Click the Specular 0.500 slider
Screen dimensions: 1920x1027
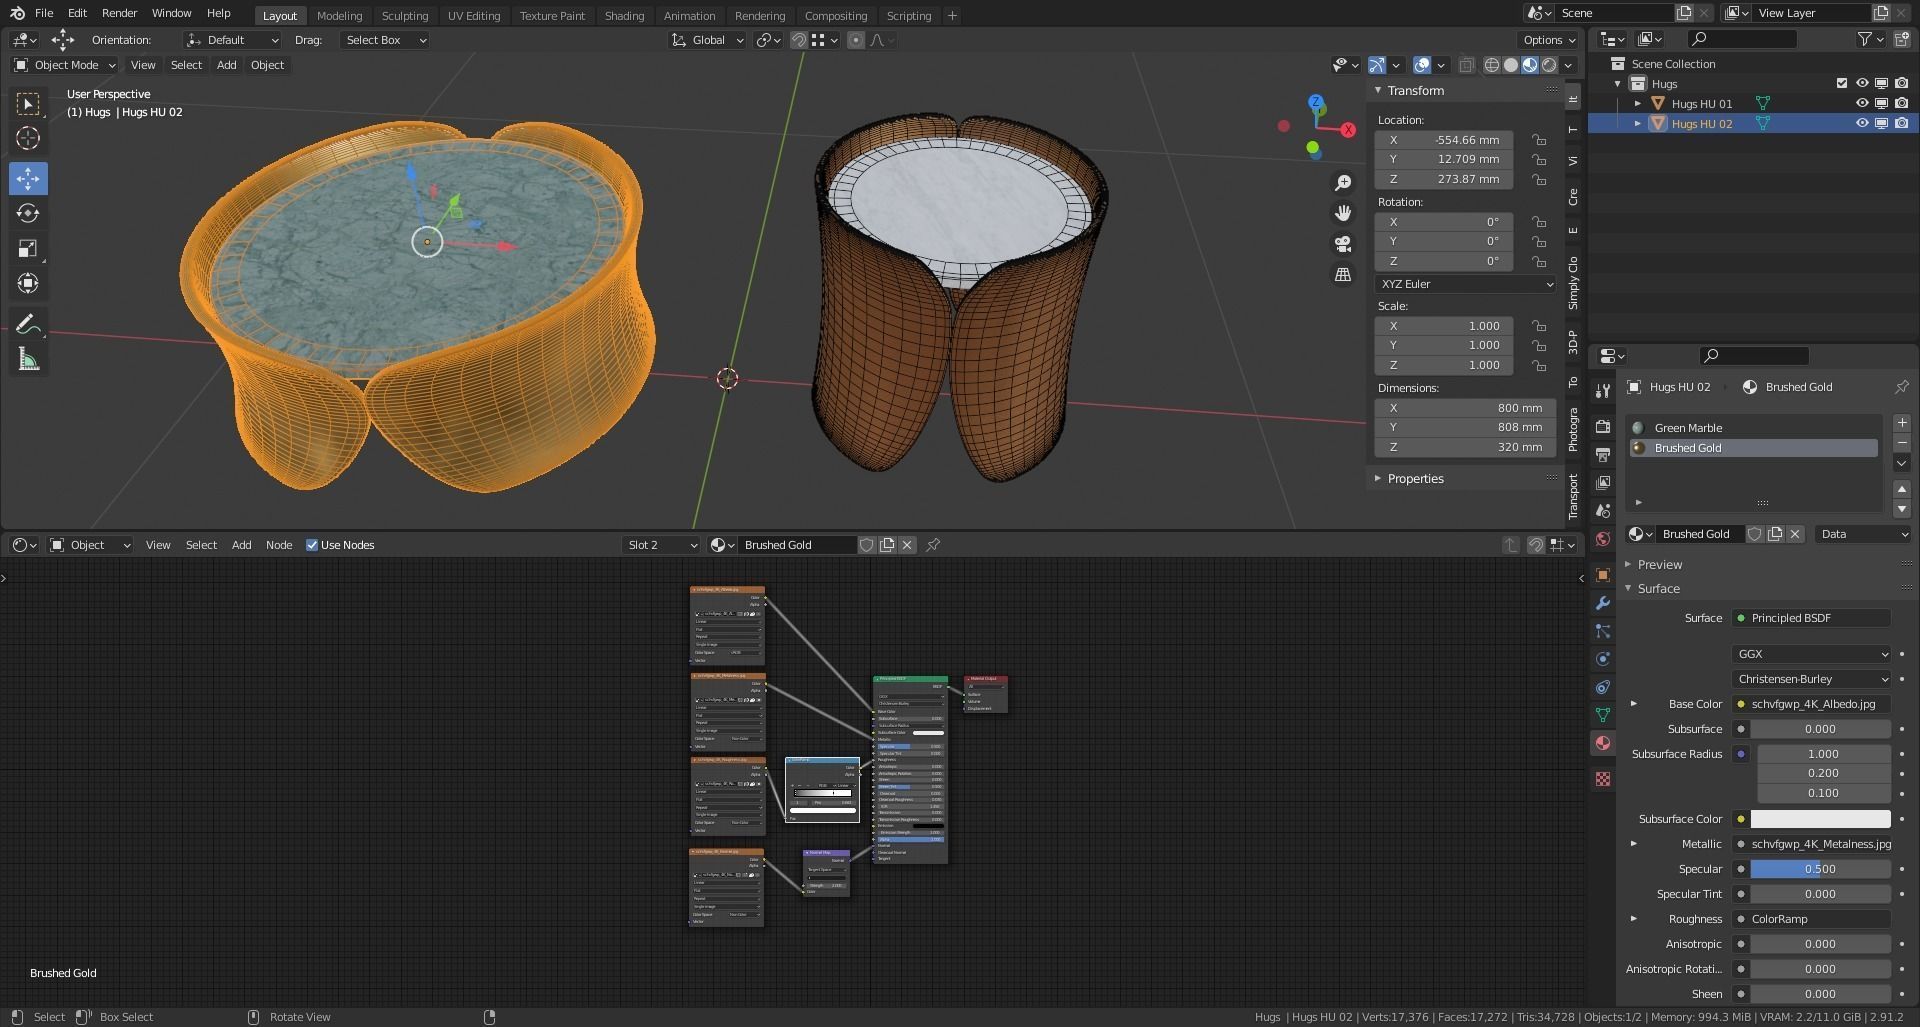1820,869
